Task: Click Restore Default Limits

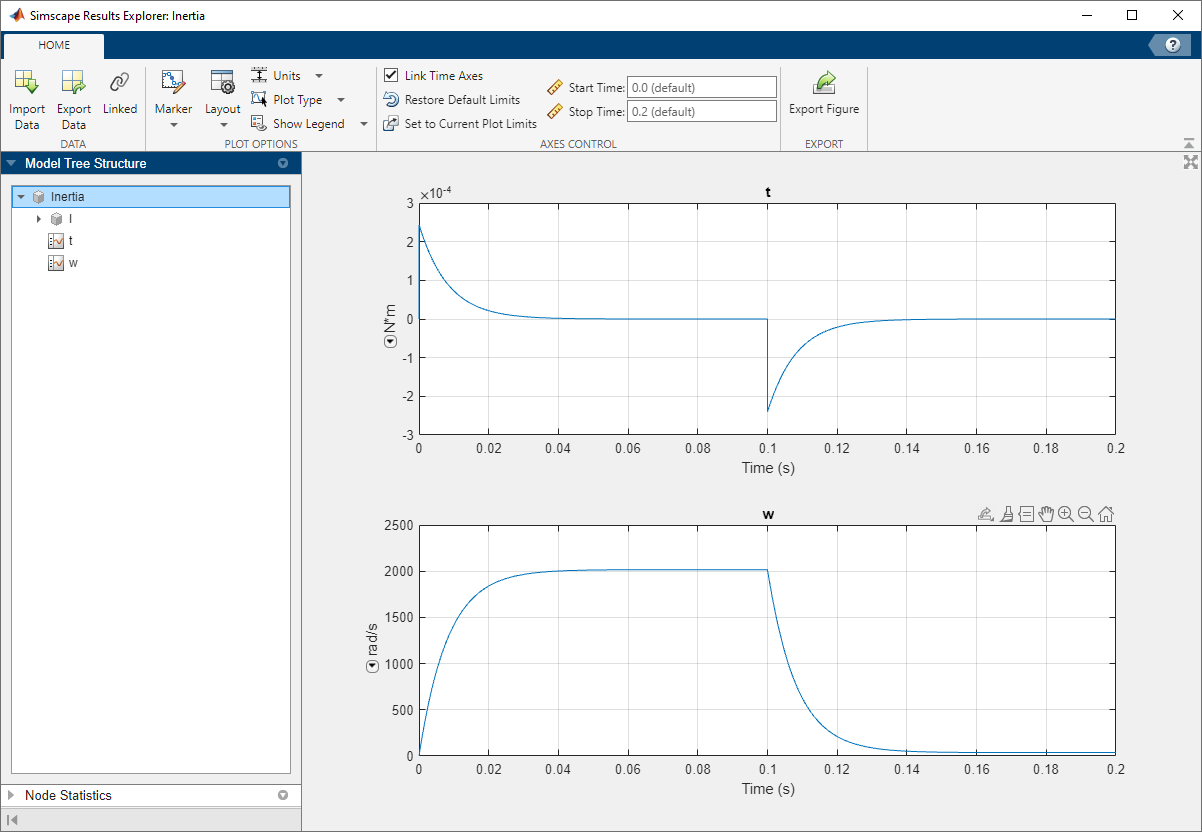Action: [461, 100]
